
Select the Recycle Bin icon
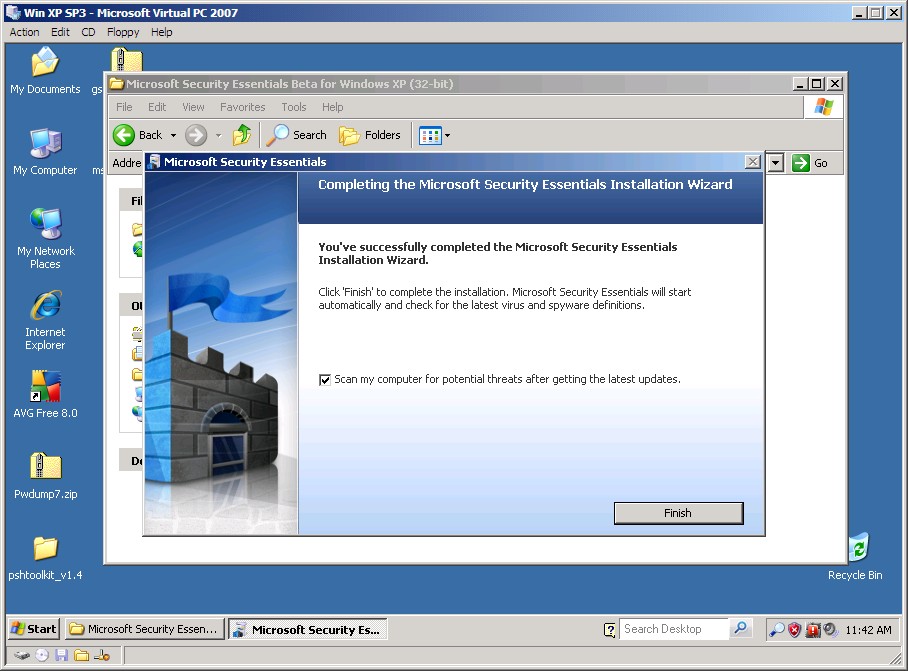855,557
